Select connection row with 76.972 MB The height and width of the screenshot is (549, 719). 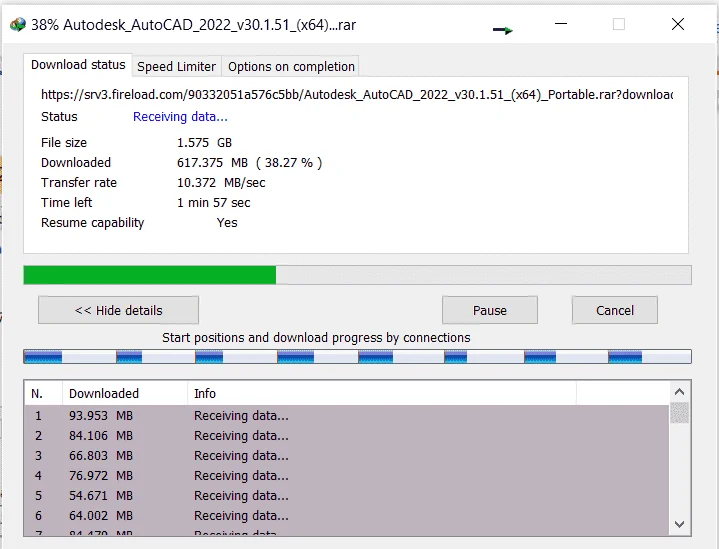(347, 476)
